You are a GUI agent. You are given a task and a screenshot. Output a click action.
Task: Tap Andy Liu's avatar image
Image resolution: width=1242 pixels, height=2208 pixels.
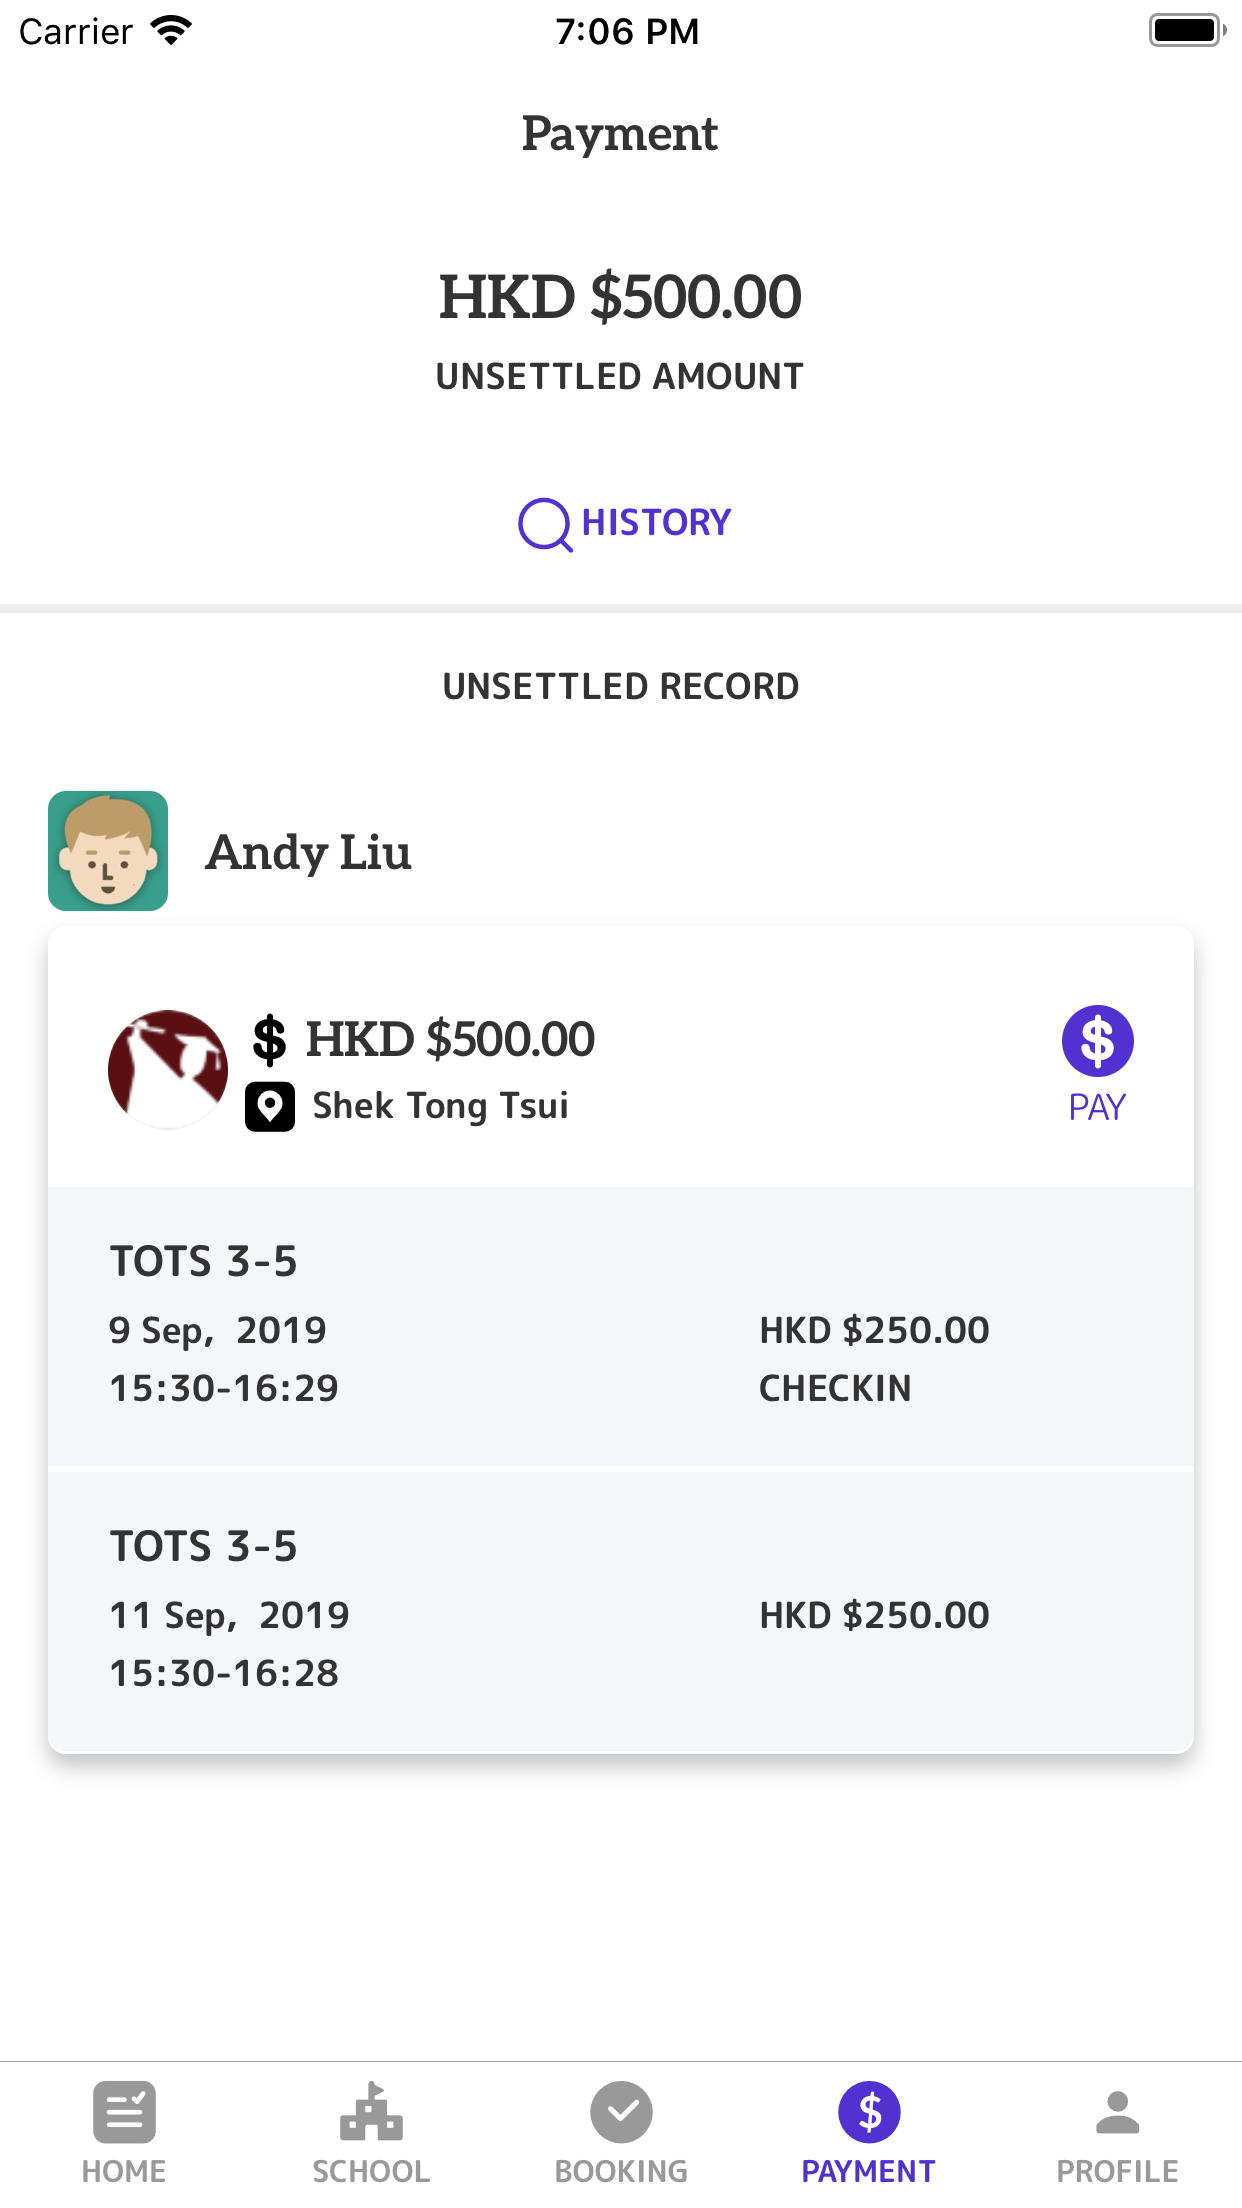point(108,851)
